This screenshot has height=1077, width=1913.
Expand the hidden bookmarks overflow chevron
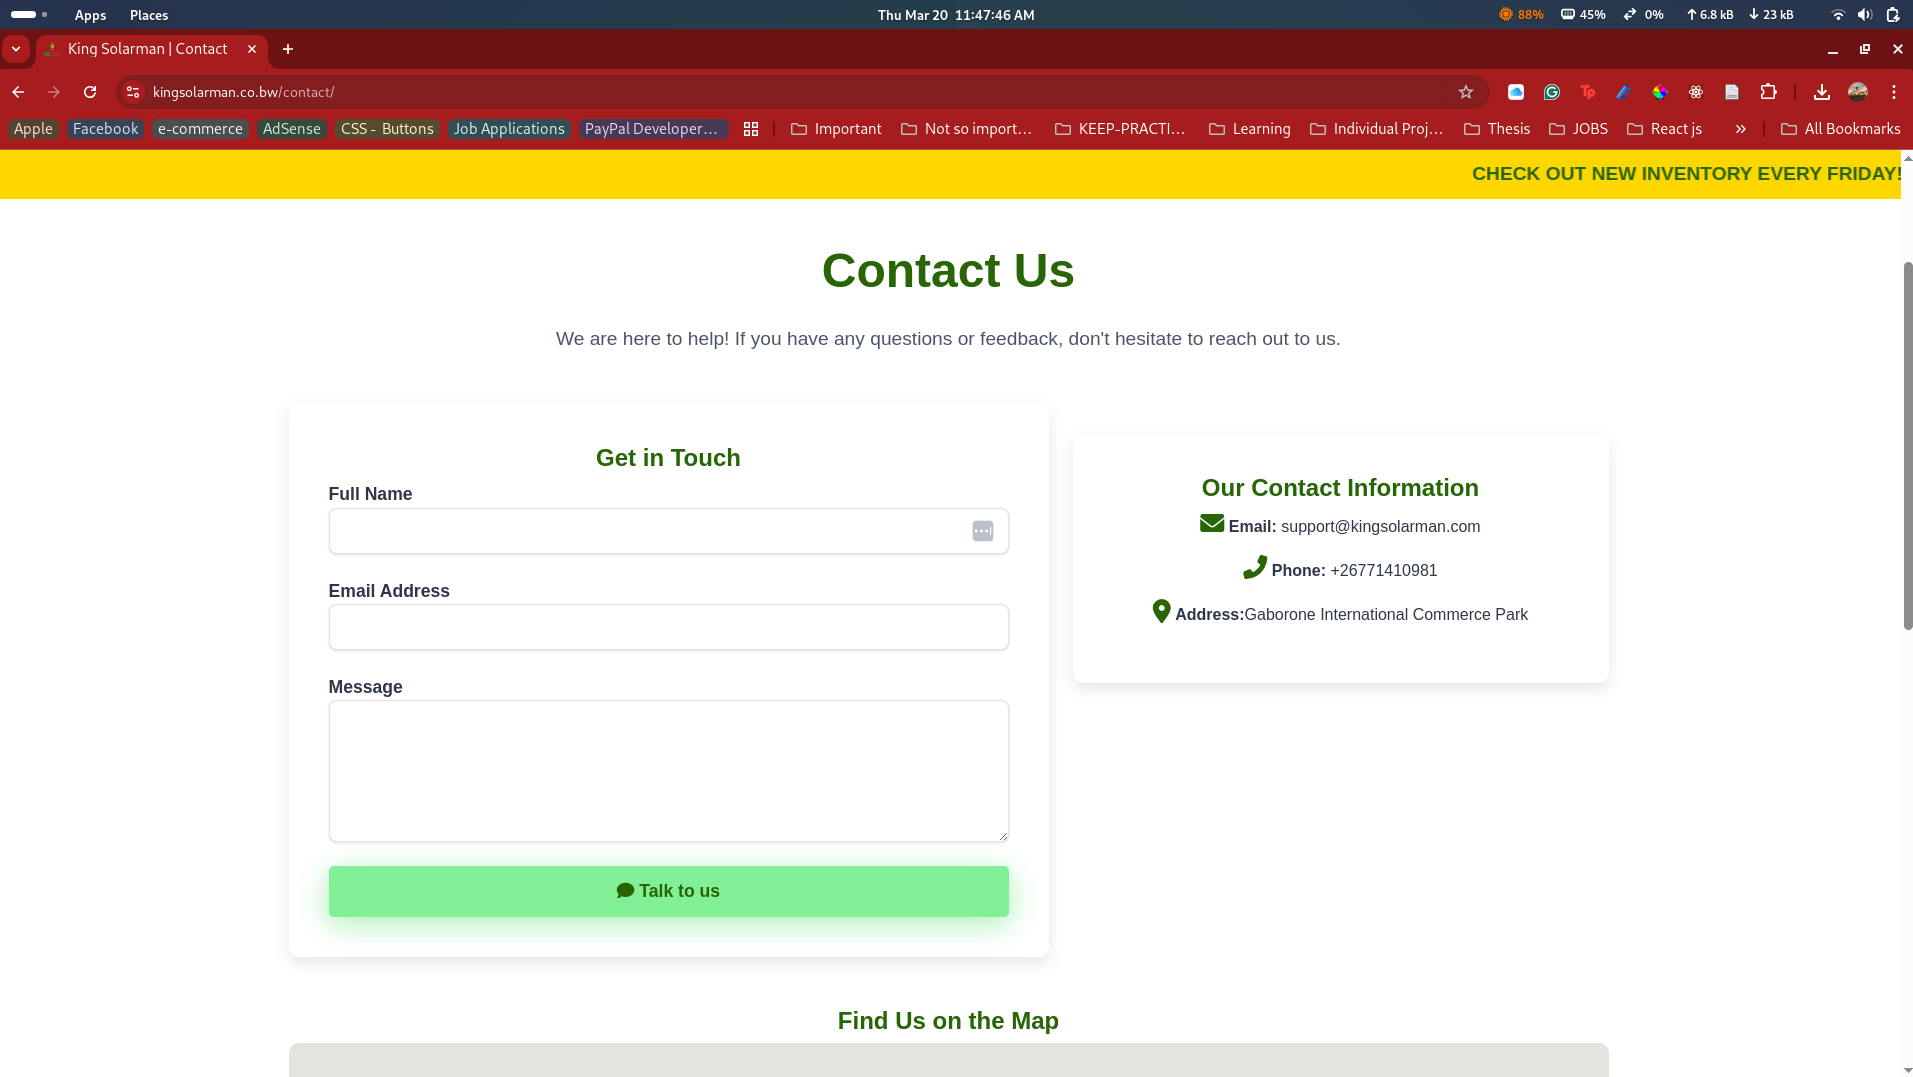click(x=1740, y=129)
